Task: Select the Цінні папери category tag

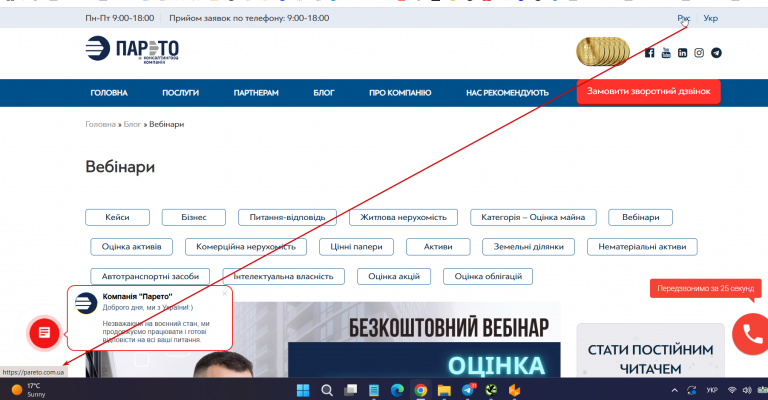Action: 357,247
